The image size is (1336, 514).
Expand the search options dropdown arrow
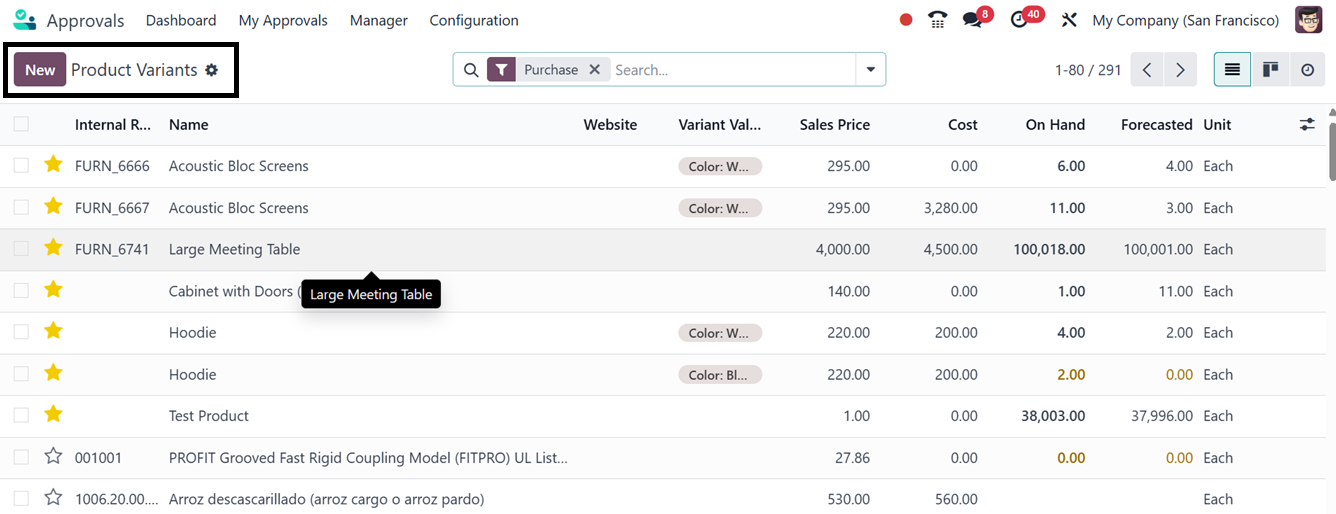871,70
